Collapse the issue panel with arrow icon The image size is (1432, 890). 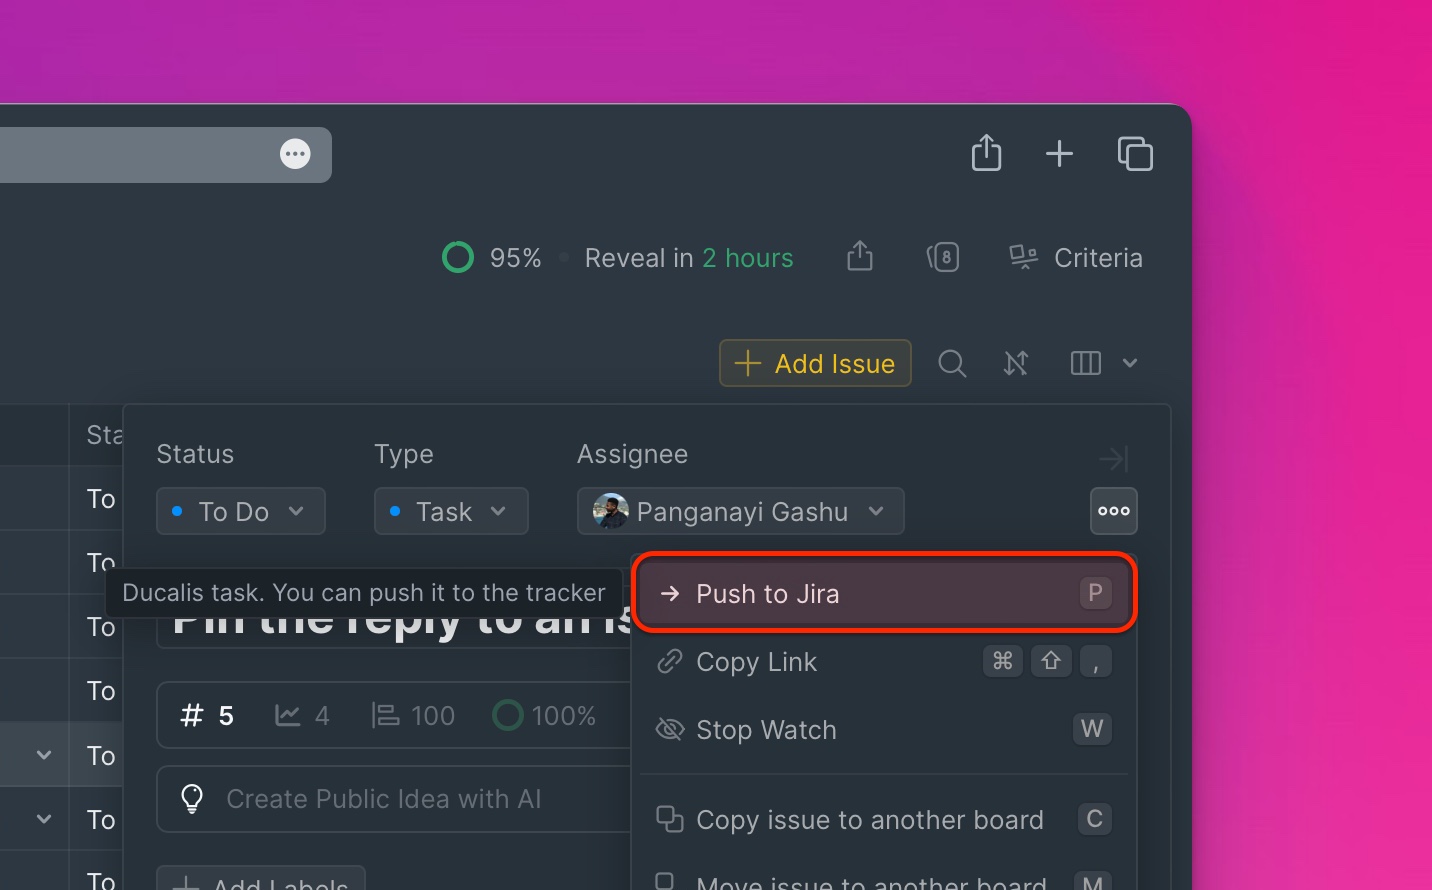coord(1113,458)
